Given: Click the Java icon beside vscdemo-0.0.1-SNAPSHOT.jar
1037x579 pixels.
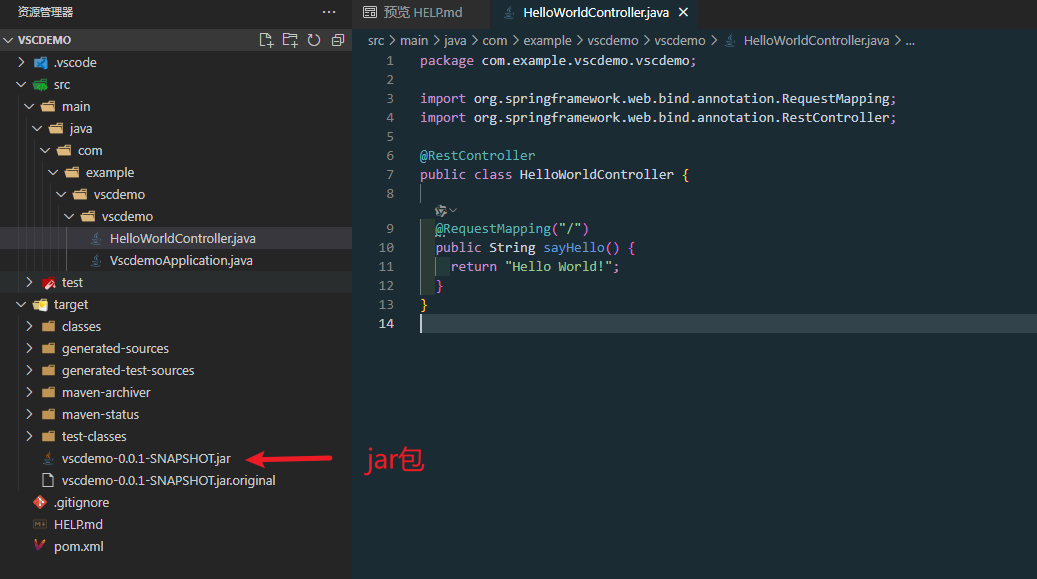Looking at the screenshot, I should [48, 459].
